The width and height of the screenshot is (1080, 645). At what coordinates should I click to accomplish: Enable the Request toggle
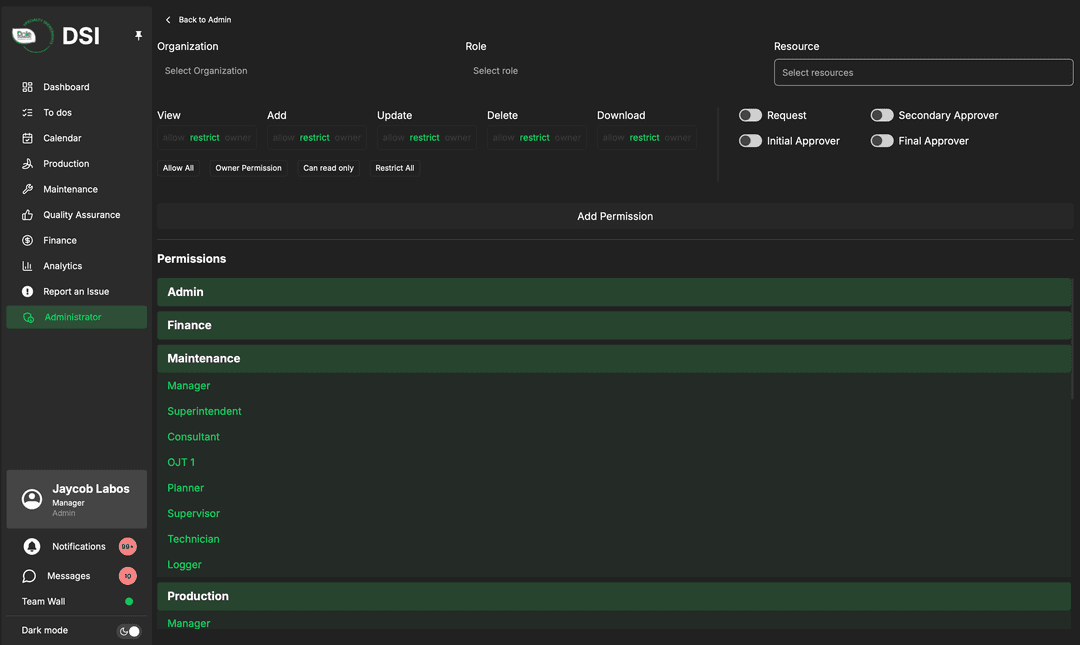[x=750, y=116]
